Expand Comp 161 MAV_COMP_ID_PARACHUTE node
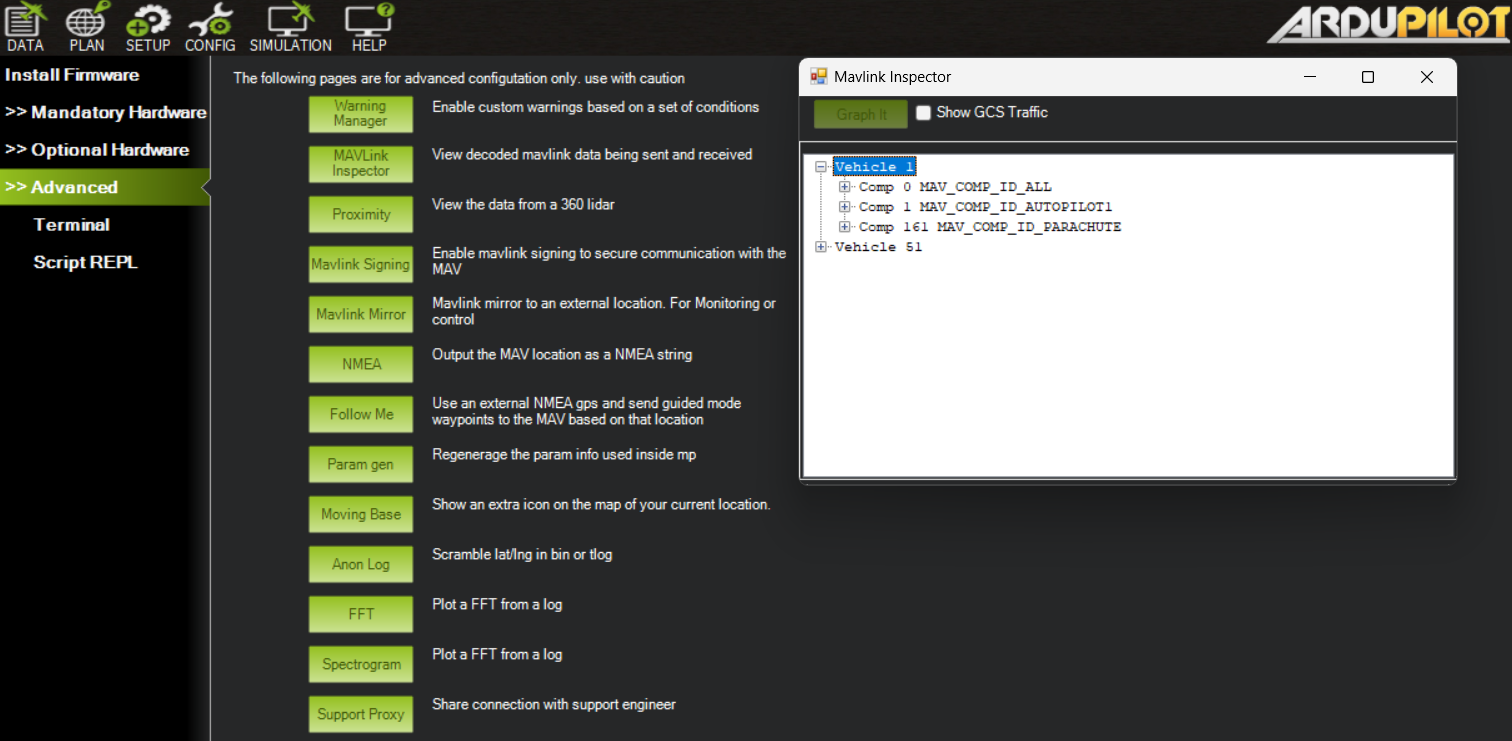The width and height of the screenshot is (1512, 741). [845, 227]
